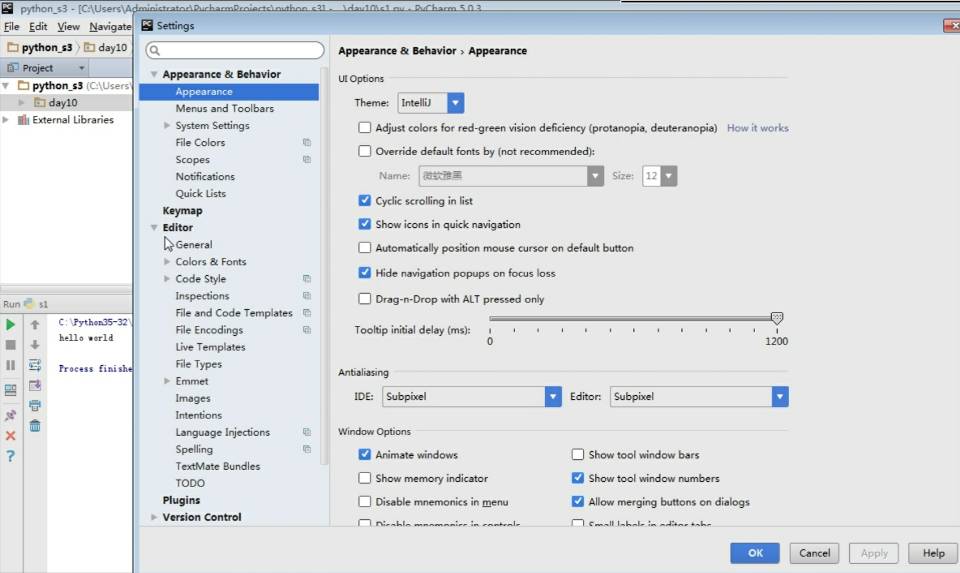This screenshot has width=960, height=573.
Task: Expand the Colors & Fonts node
Action: pyautogui.click(x=167, y=261)
